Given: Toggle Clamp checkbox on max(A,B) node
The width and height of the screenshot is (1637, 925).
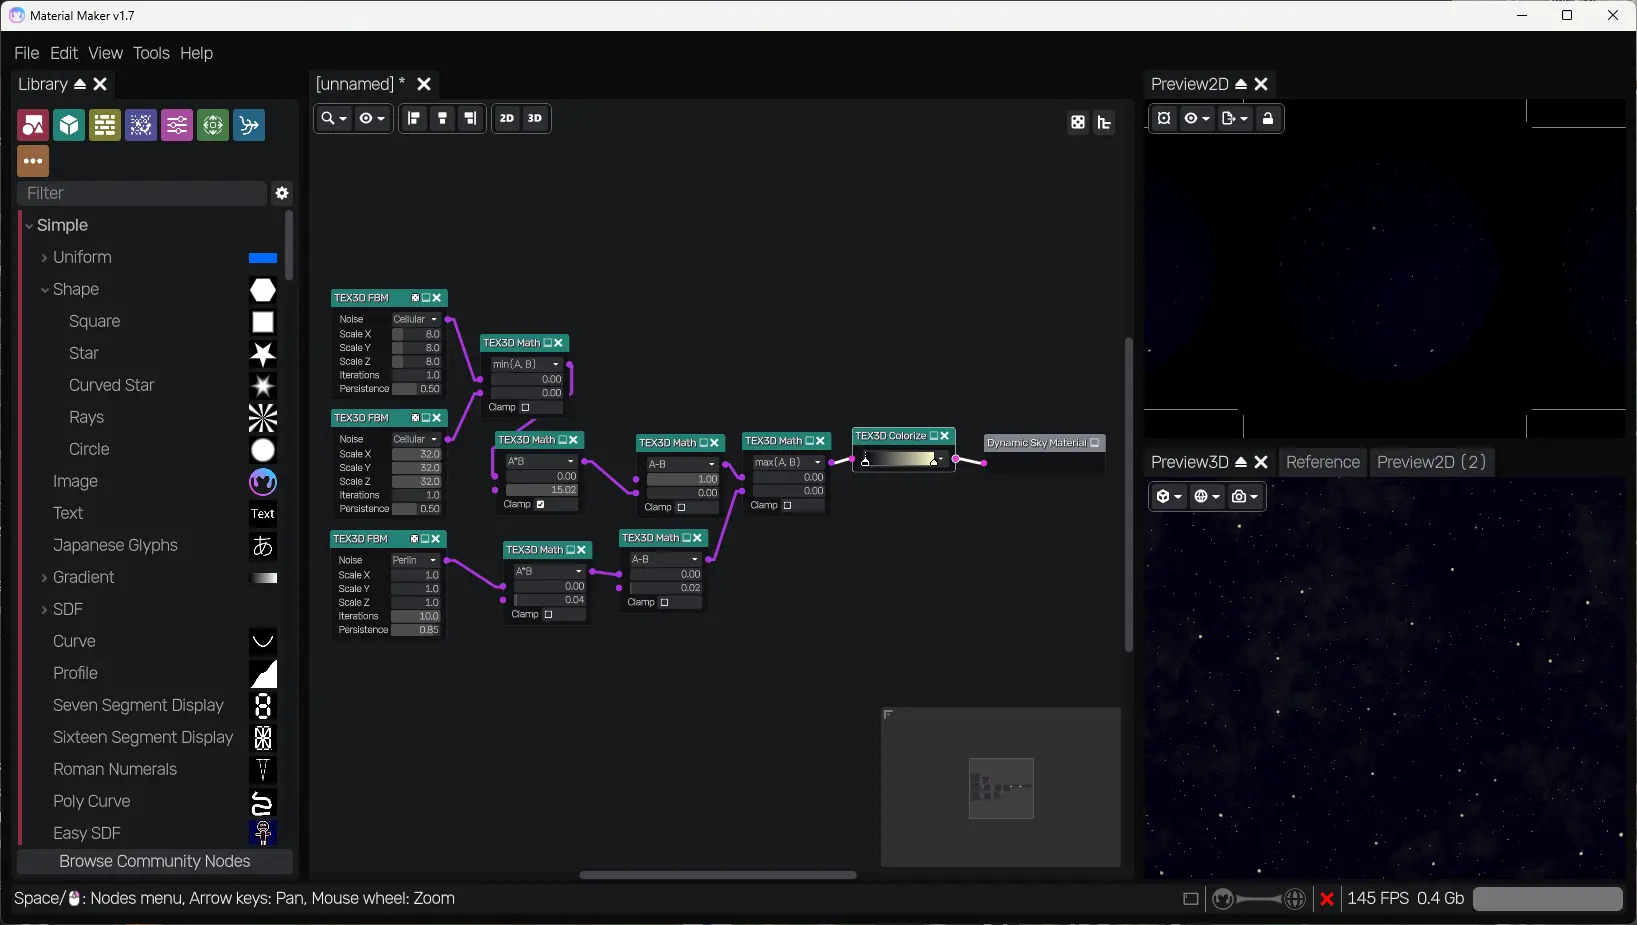Looking at the screenshot, I should coord(787,505).
